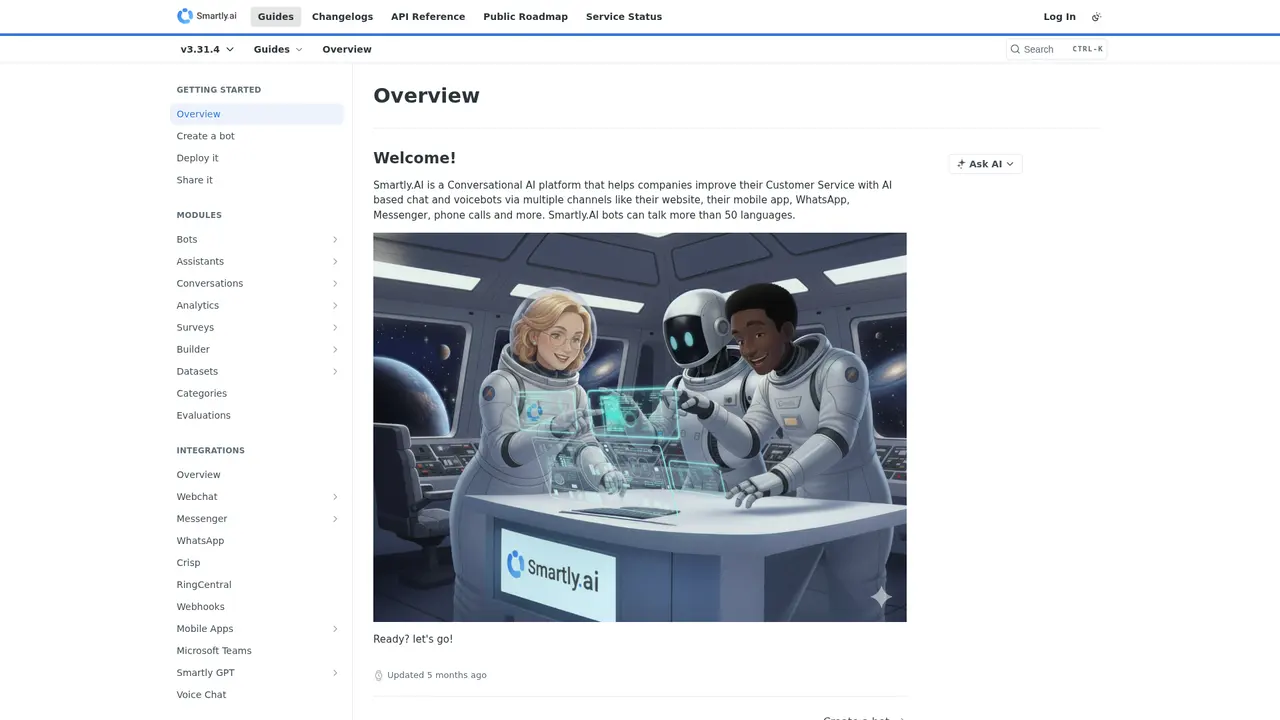Image resolution: width=1280 pixels, height=720 pixels.
Task: Open the Ask AI dropdown button
Action: (985, 164)
